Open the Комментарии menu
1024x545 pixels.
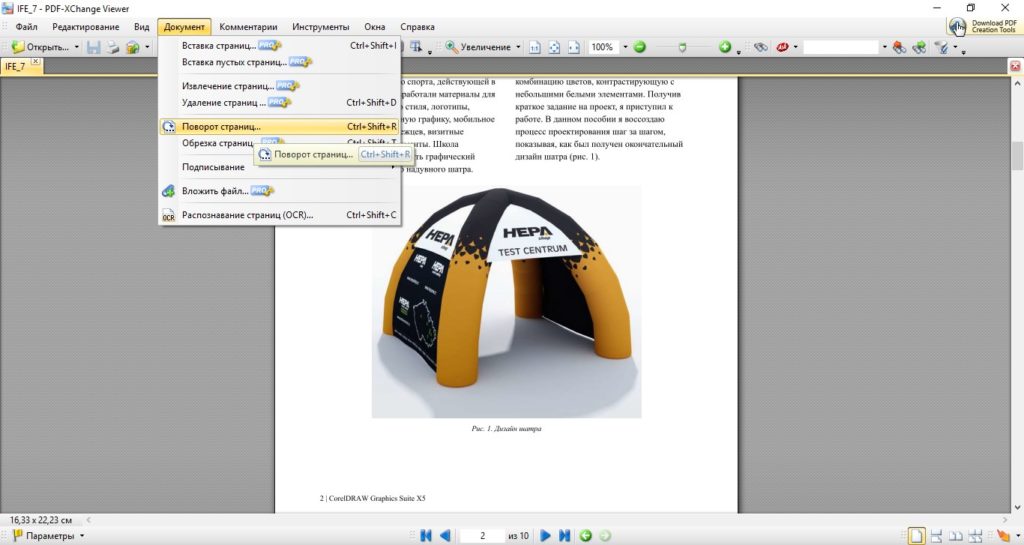click(x=248, y=26)
